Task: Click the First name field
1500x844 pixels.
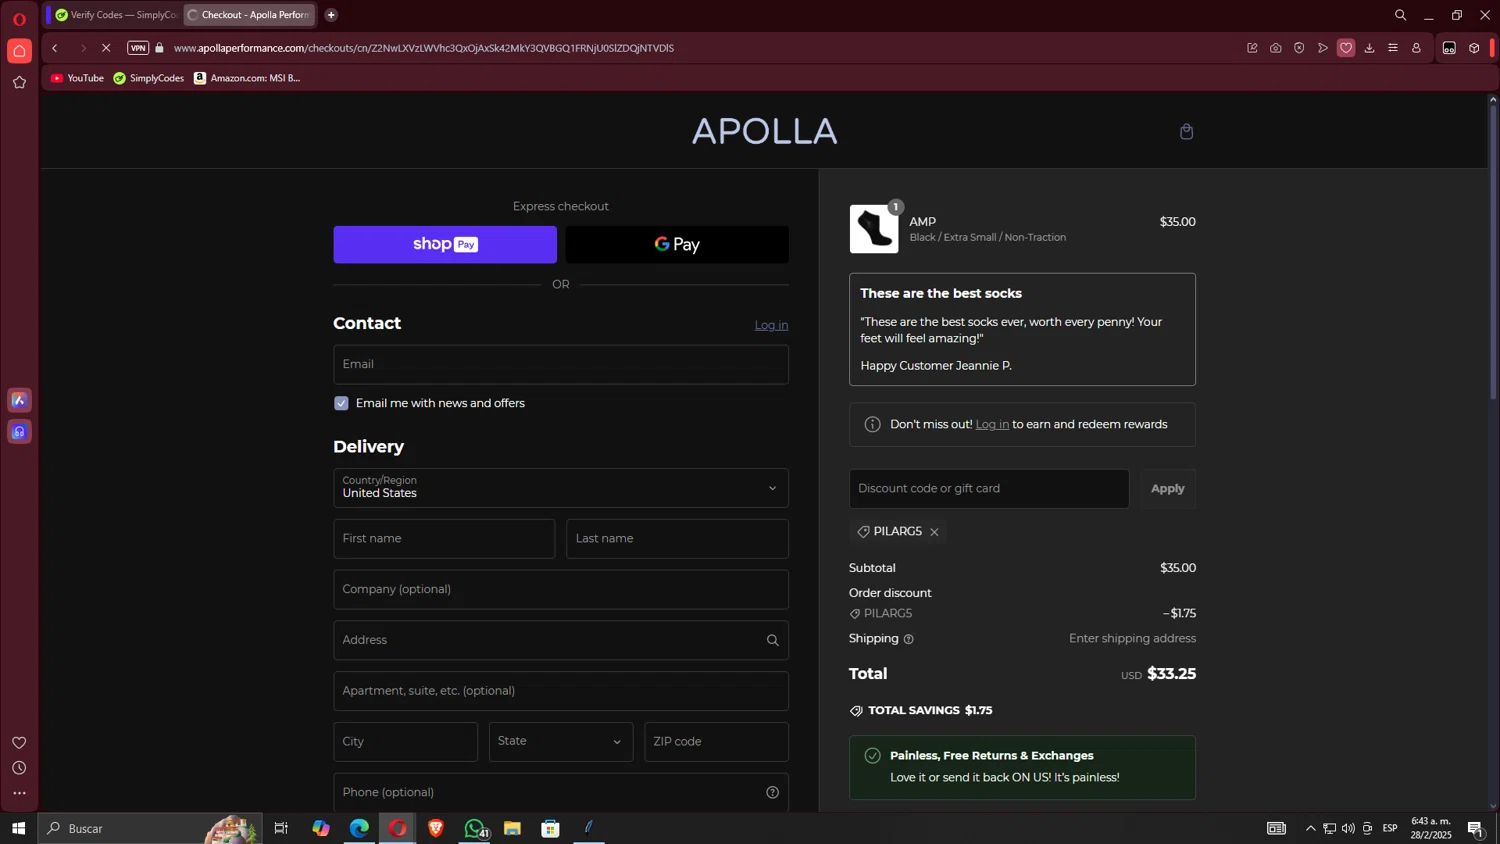Action: pos(444,539)
